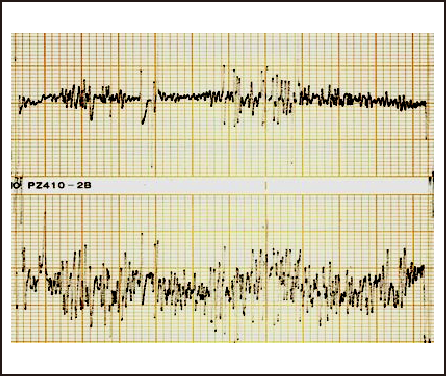Click the right end of the lower trace
This screenshot has height=376, width=446.
pos(422,270)
